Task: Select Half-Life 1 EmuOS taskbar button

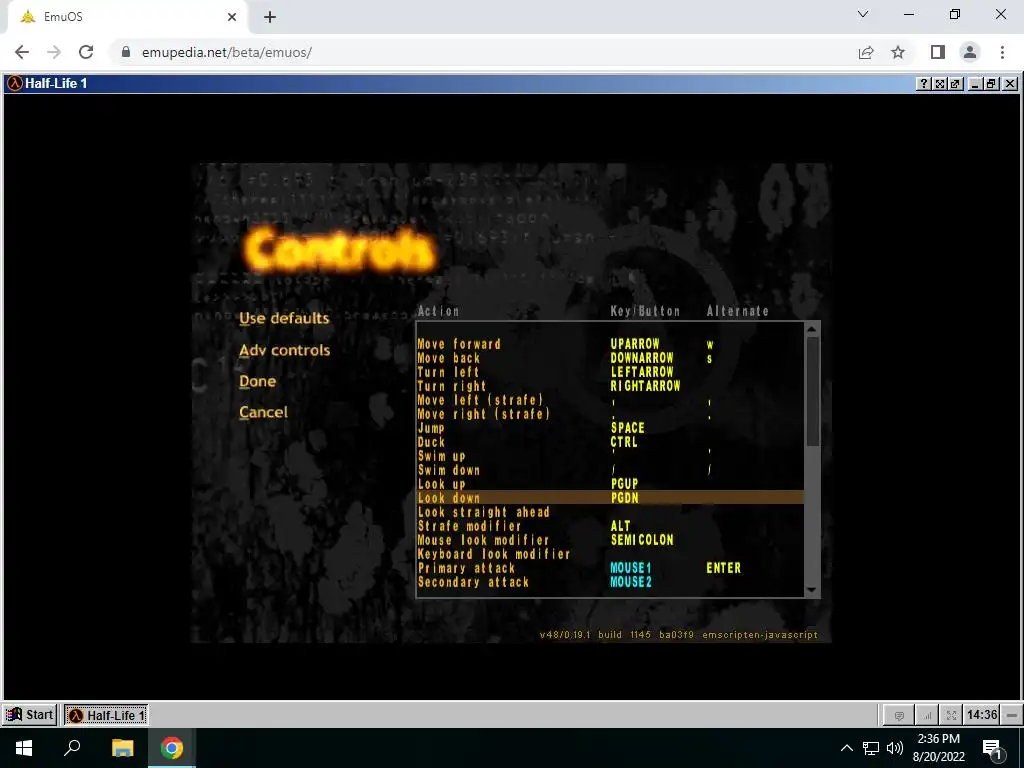Action: pyautogui.click(x=106, y=715)
